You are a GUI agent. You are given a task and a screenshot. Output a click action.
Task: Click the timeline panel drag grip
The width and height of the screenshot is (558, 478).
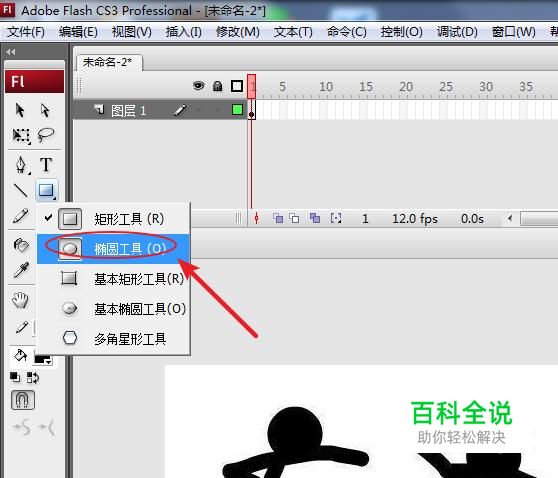(x=79, y=86)
